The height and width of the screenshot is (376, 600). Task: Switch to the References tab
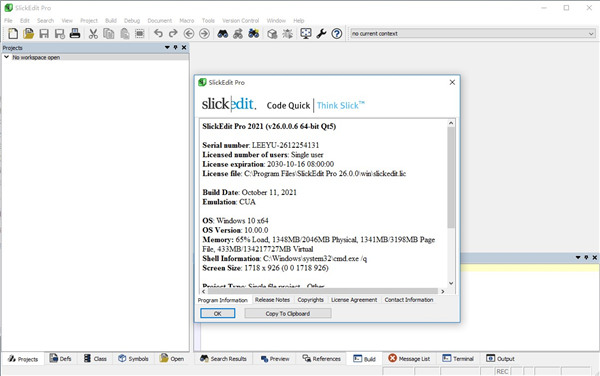click(321, 359)
